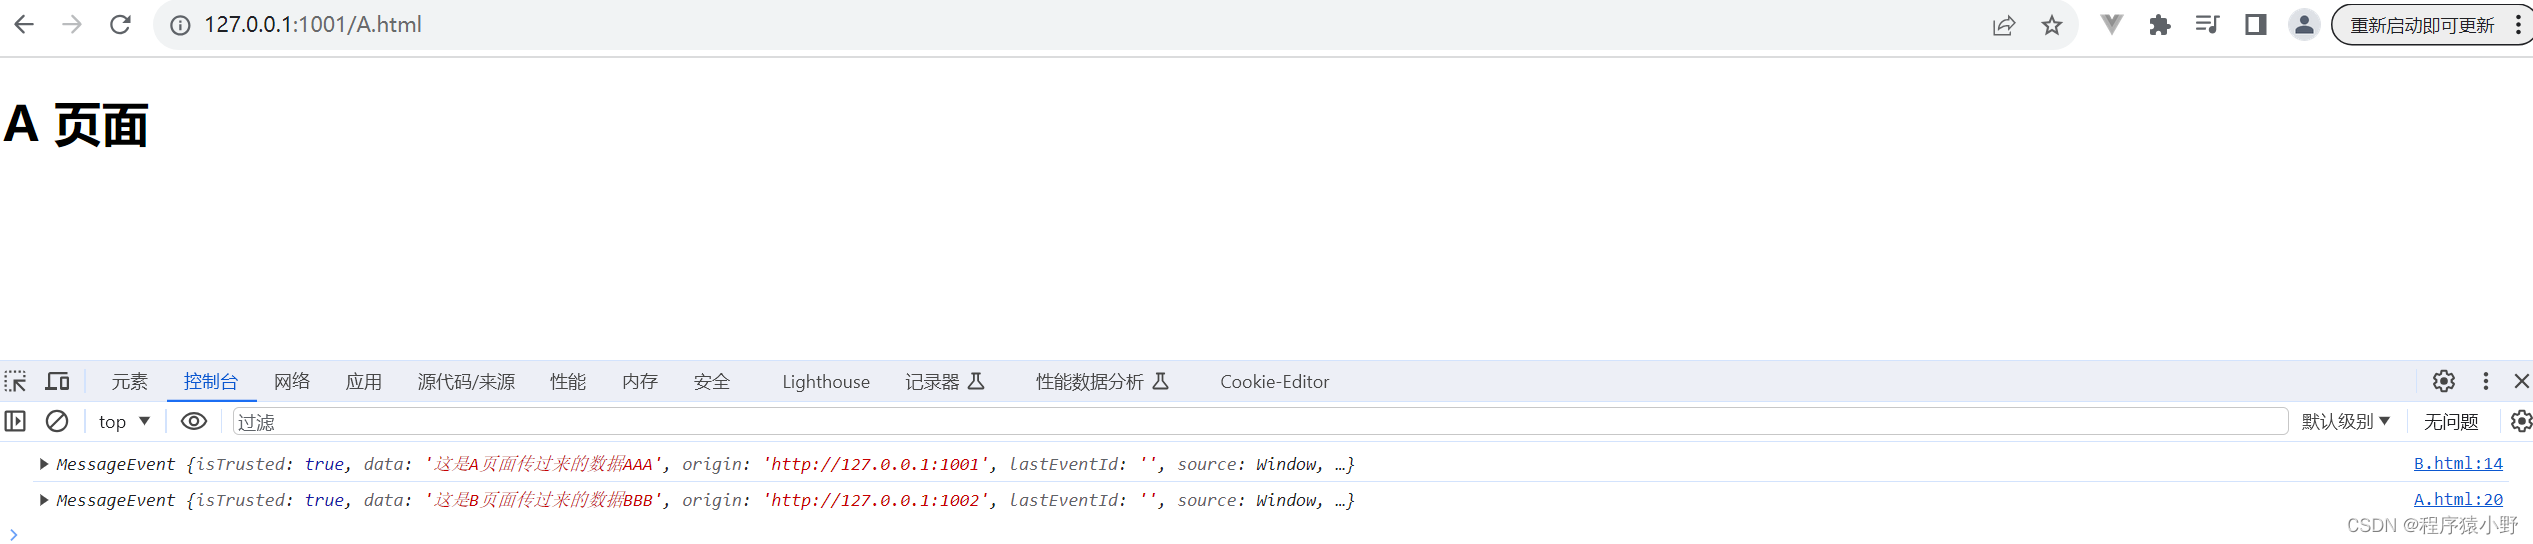Click the browser reload page icon
Image resolution: width=2533 pixels, height=544 pixels.
click(x=120, y=25)
